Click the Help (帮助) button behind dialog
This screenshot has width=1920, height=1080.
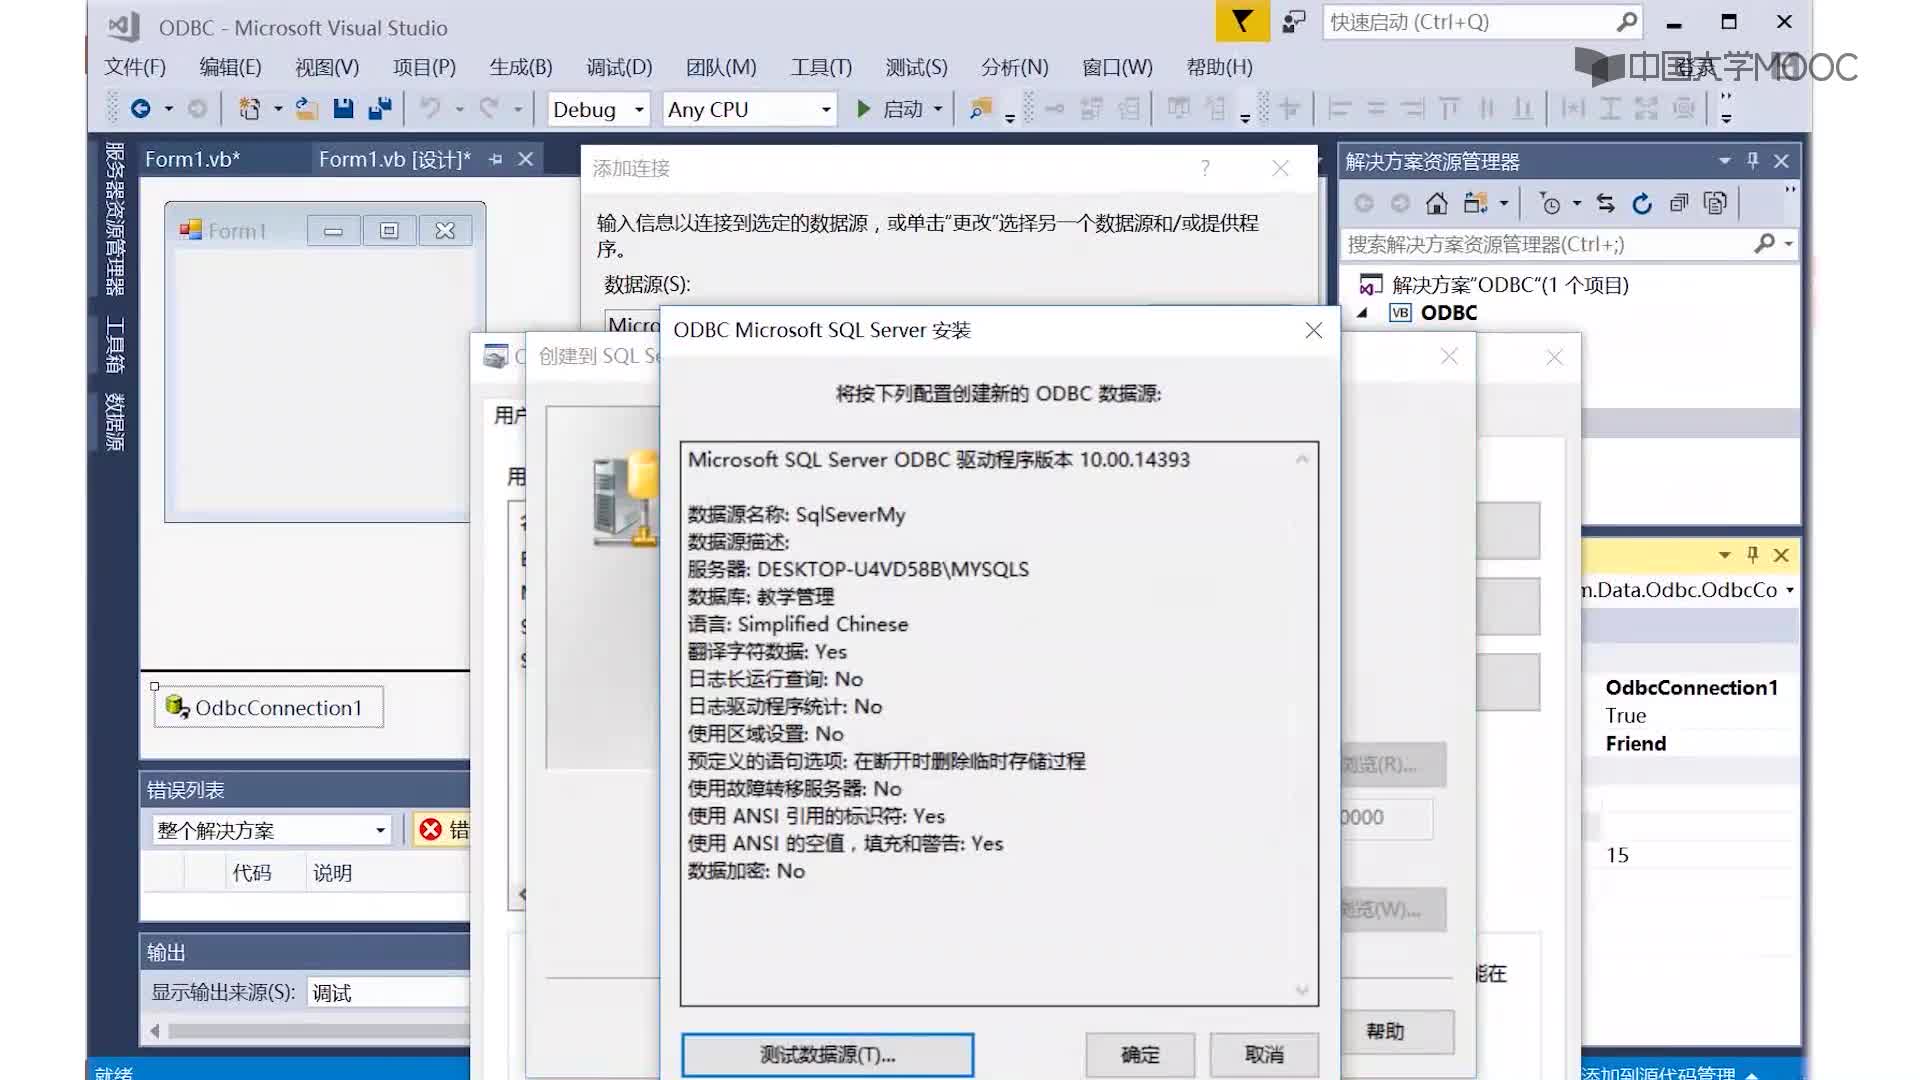pyautogui.click(x=1386, y=1031)
